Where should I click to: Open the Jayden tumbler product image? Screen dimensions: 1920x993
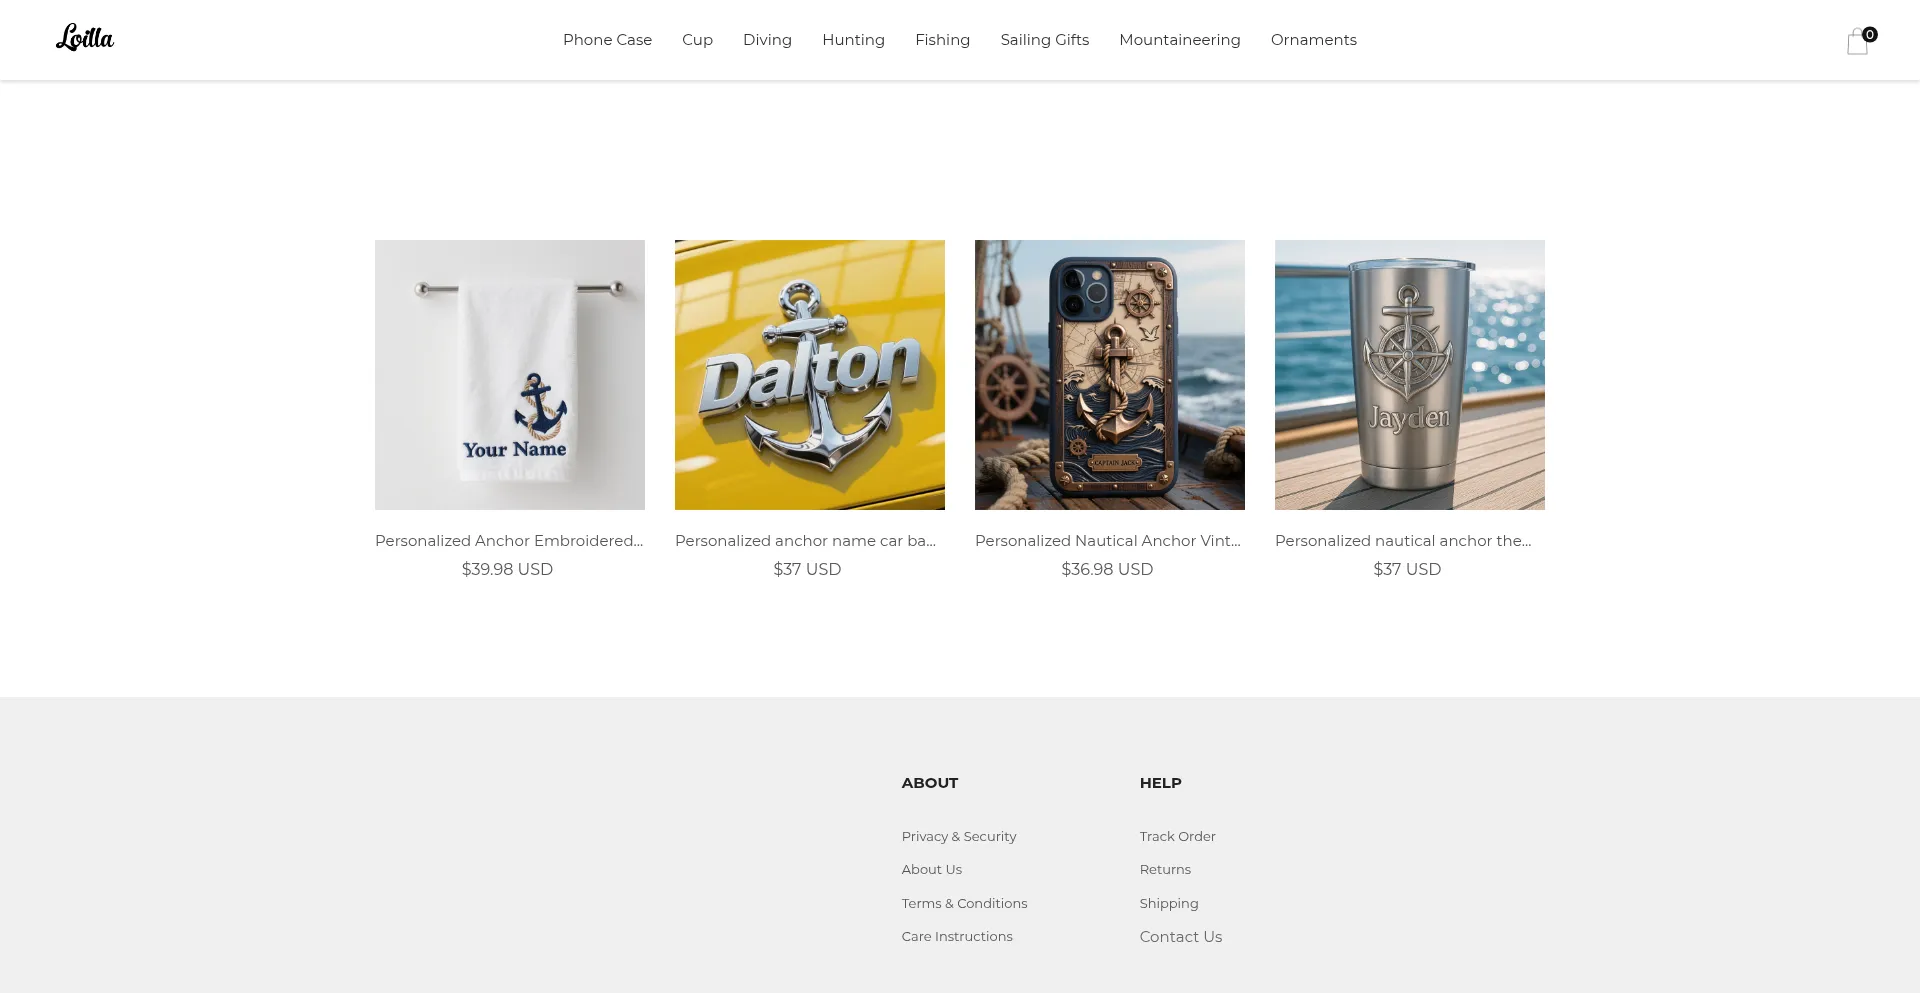[x=1410, y=375]
